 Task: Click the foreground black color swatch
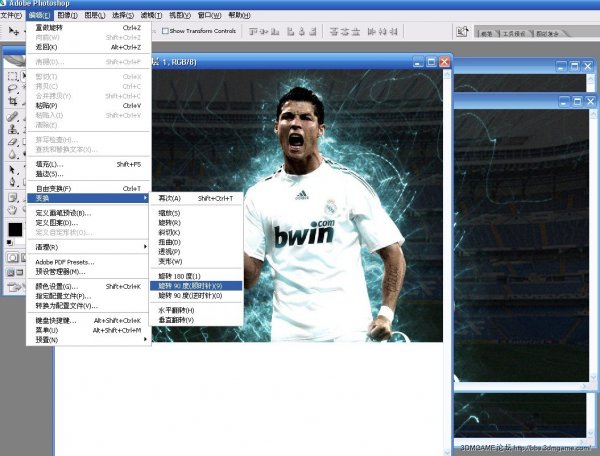pyautogui.click(x=14, y=230)
